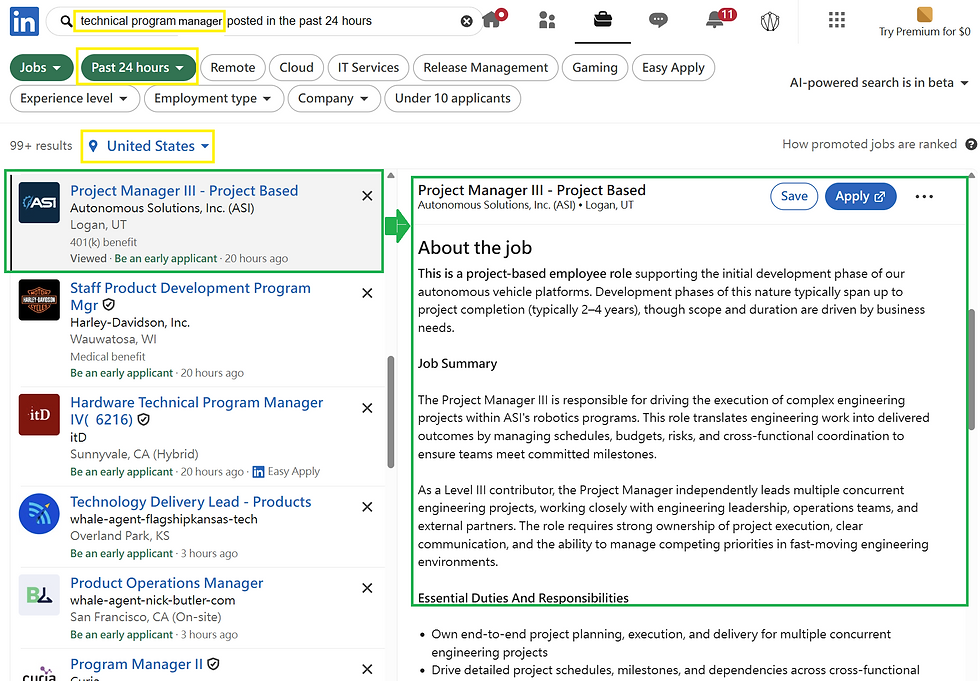Expand Experience level filter
Viewport: 980px width, 681px height.
(74, 99)
